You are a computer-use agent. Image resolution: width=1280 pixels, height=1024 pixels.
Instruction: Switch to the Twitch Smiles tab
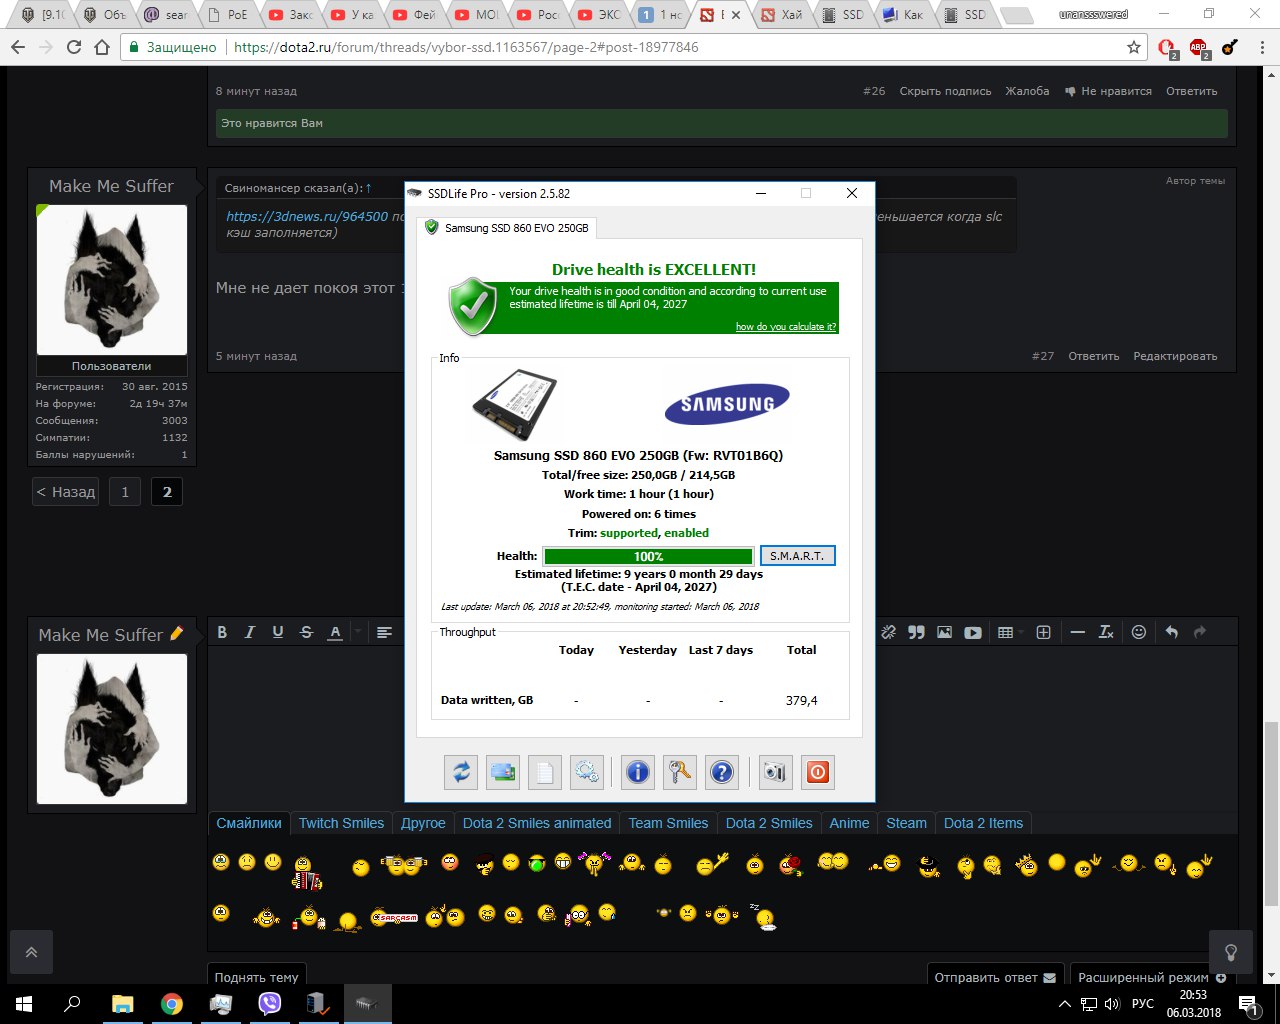[x=341, y=823]
